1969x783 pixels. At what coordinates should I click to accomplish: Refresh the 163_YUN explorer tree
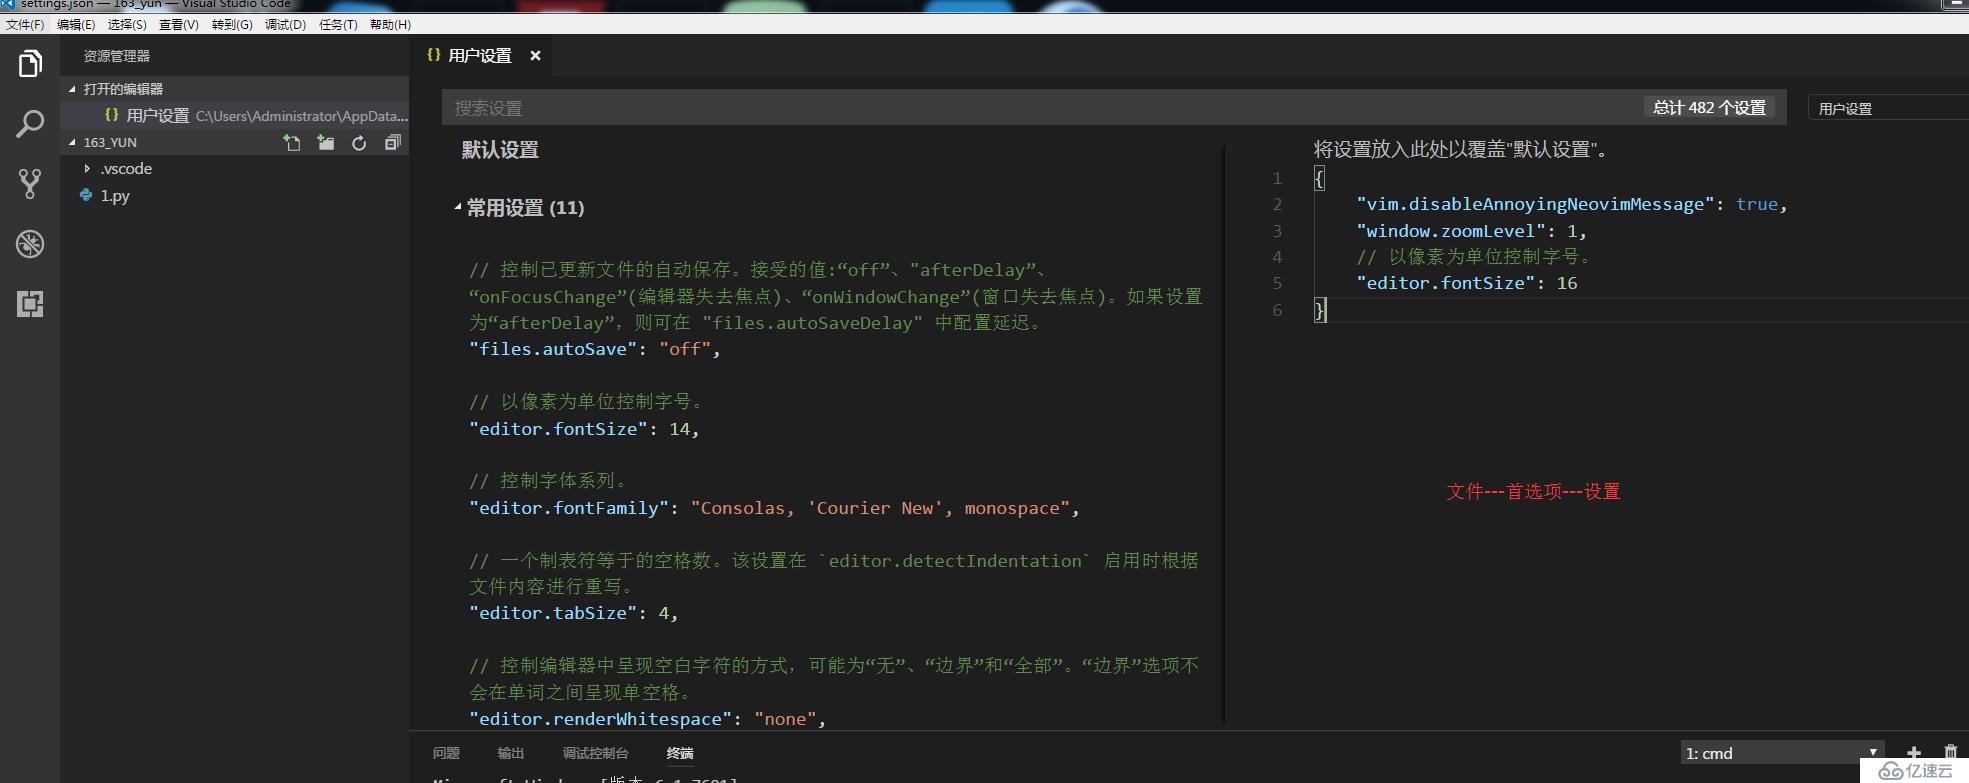tap(359, 143)
